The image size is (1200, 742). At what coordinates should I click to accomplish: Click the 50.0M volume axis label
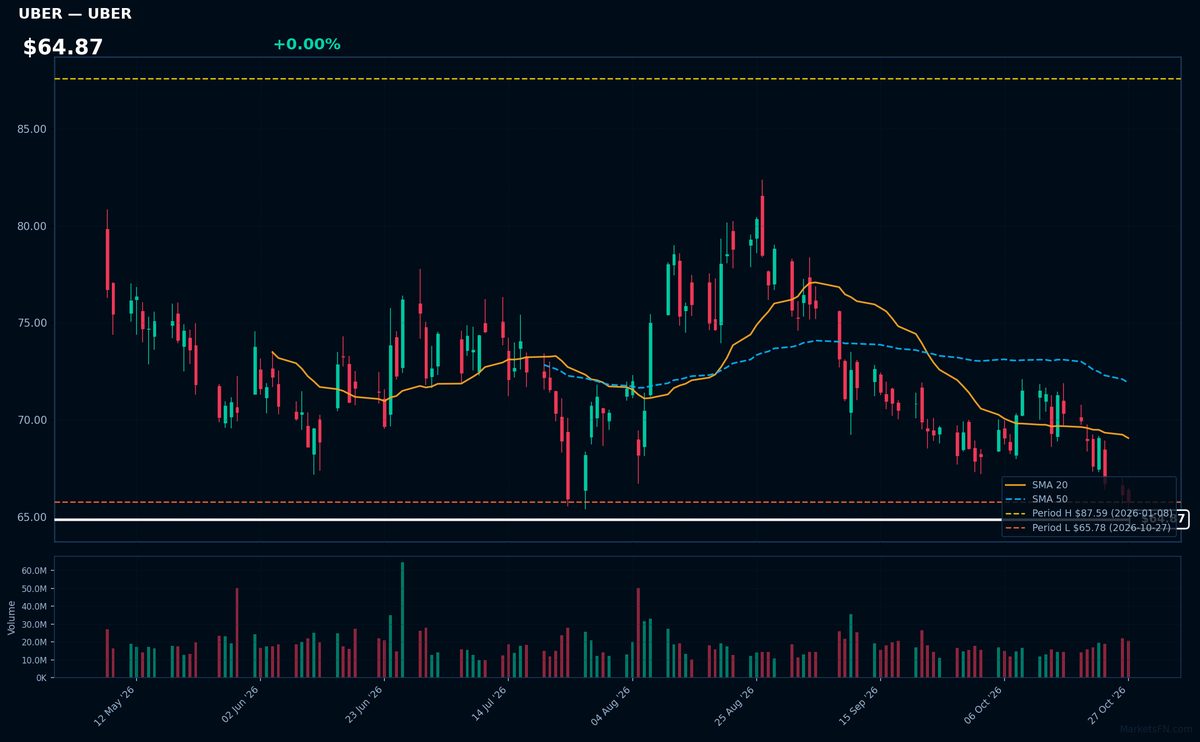coord(34,588)
